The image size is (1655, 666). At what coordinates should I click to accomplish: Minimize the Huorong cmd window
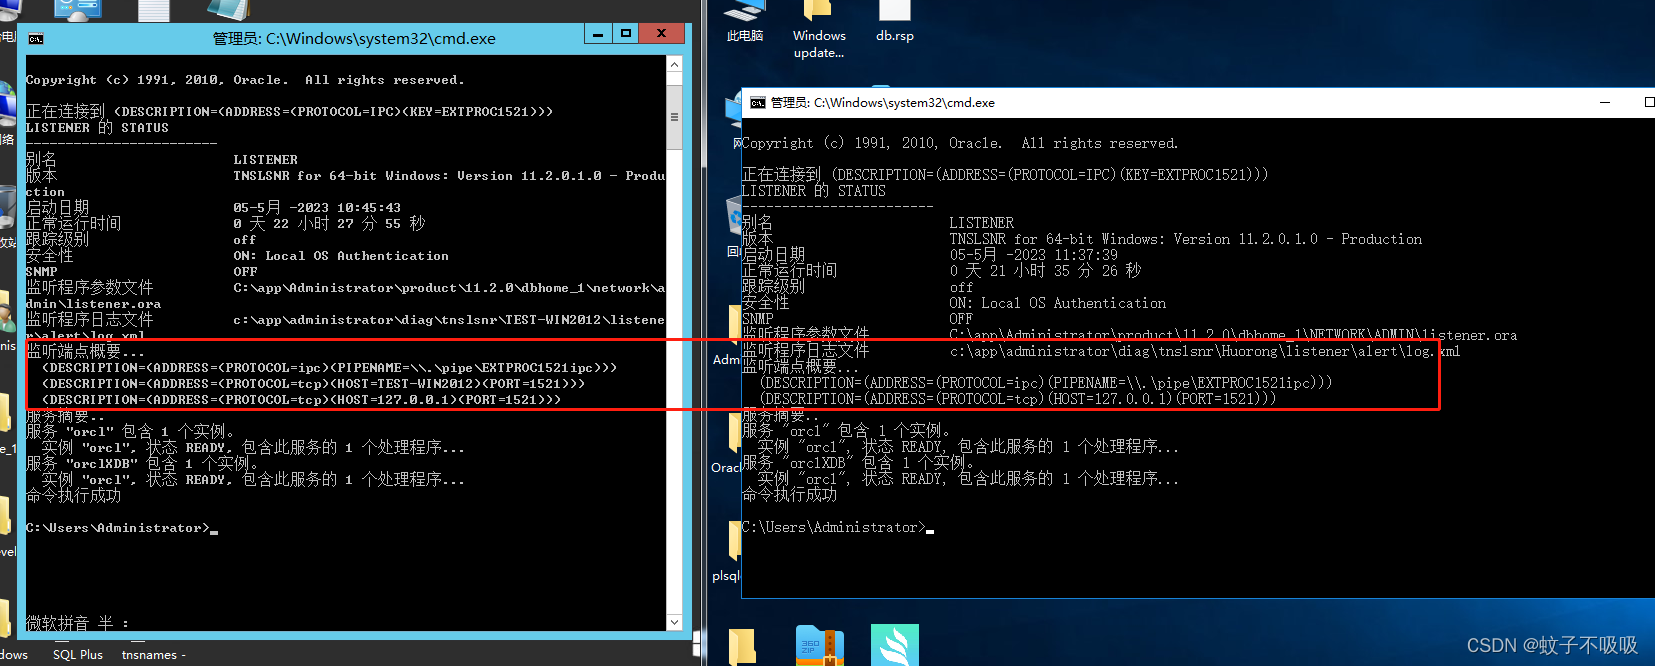pos(1605,102)
